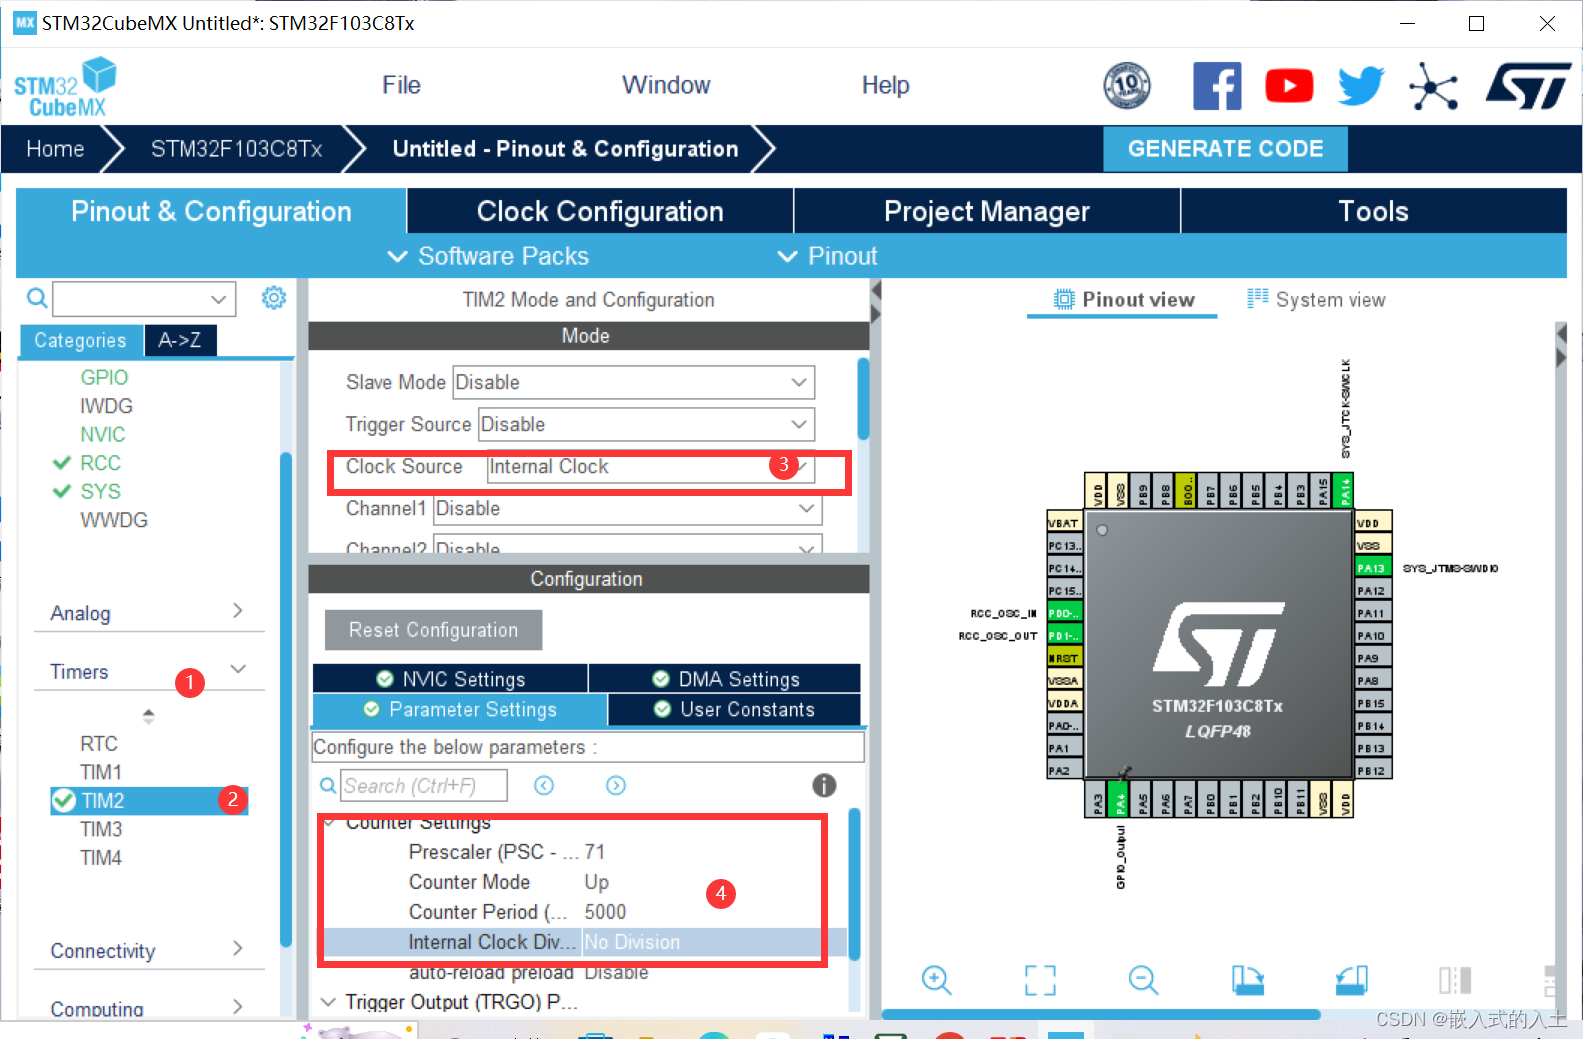Image resolution: width=1583 pixels, height=1039 pixels.
Task: Click the 10-year anniversary badge icon
Action: [x=1127, y=86]
